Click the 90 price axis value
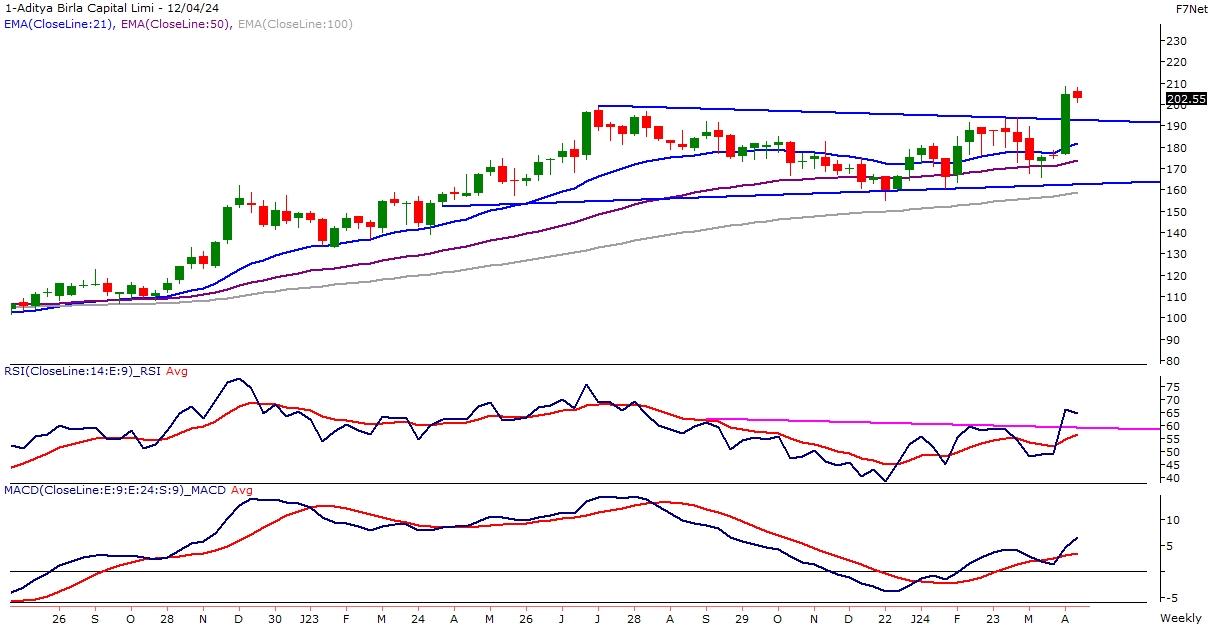 1173,340
